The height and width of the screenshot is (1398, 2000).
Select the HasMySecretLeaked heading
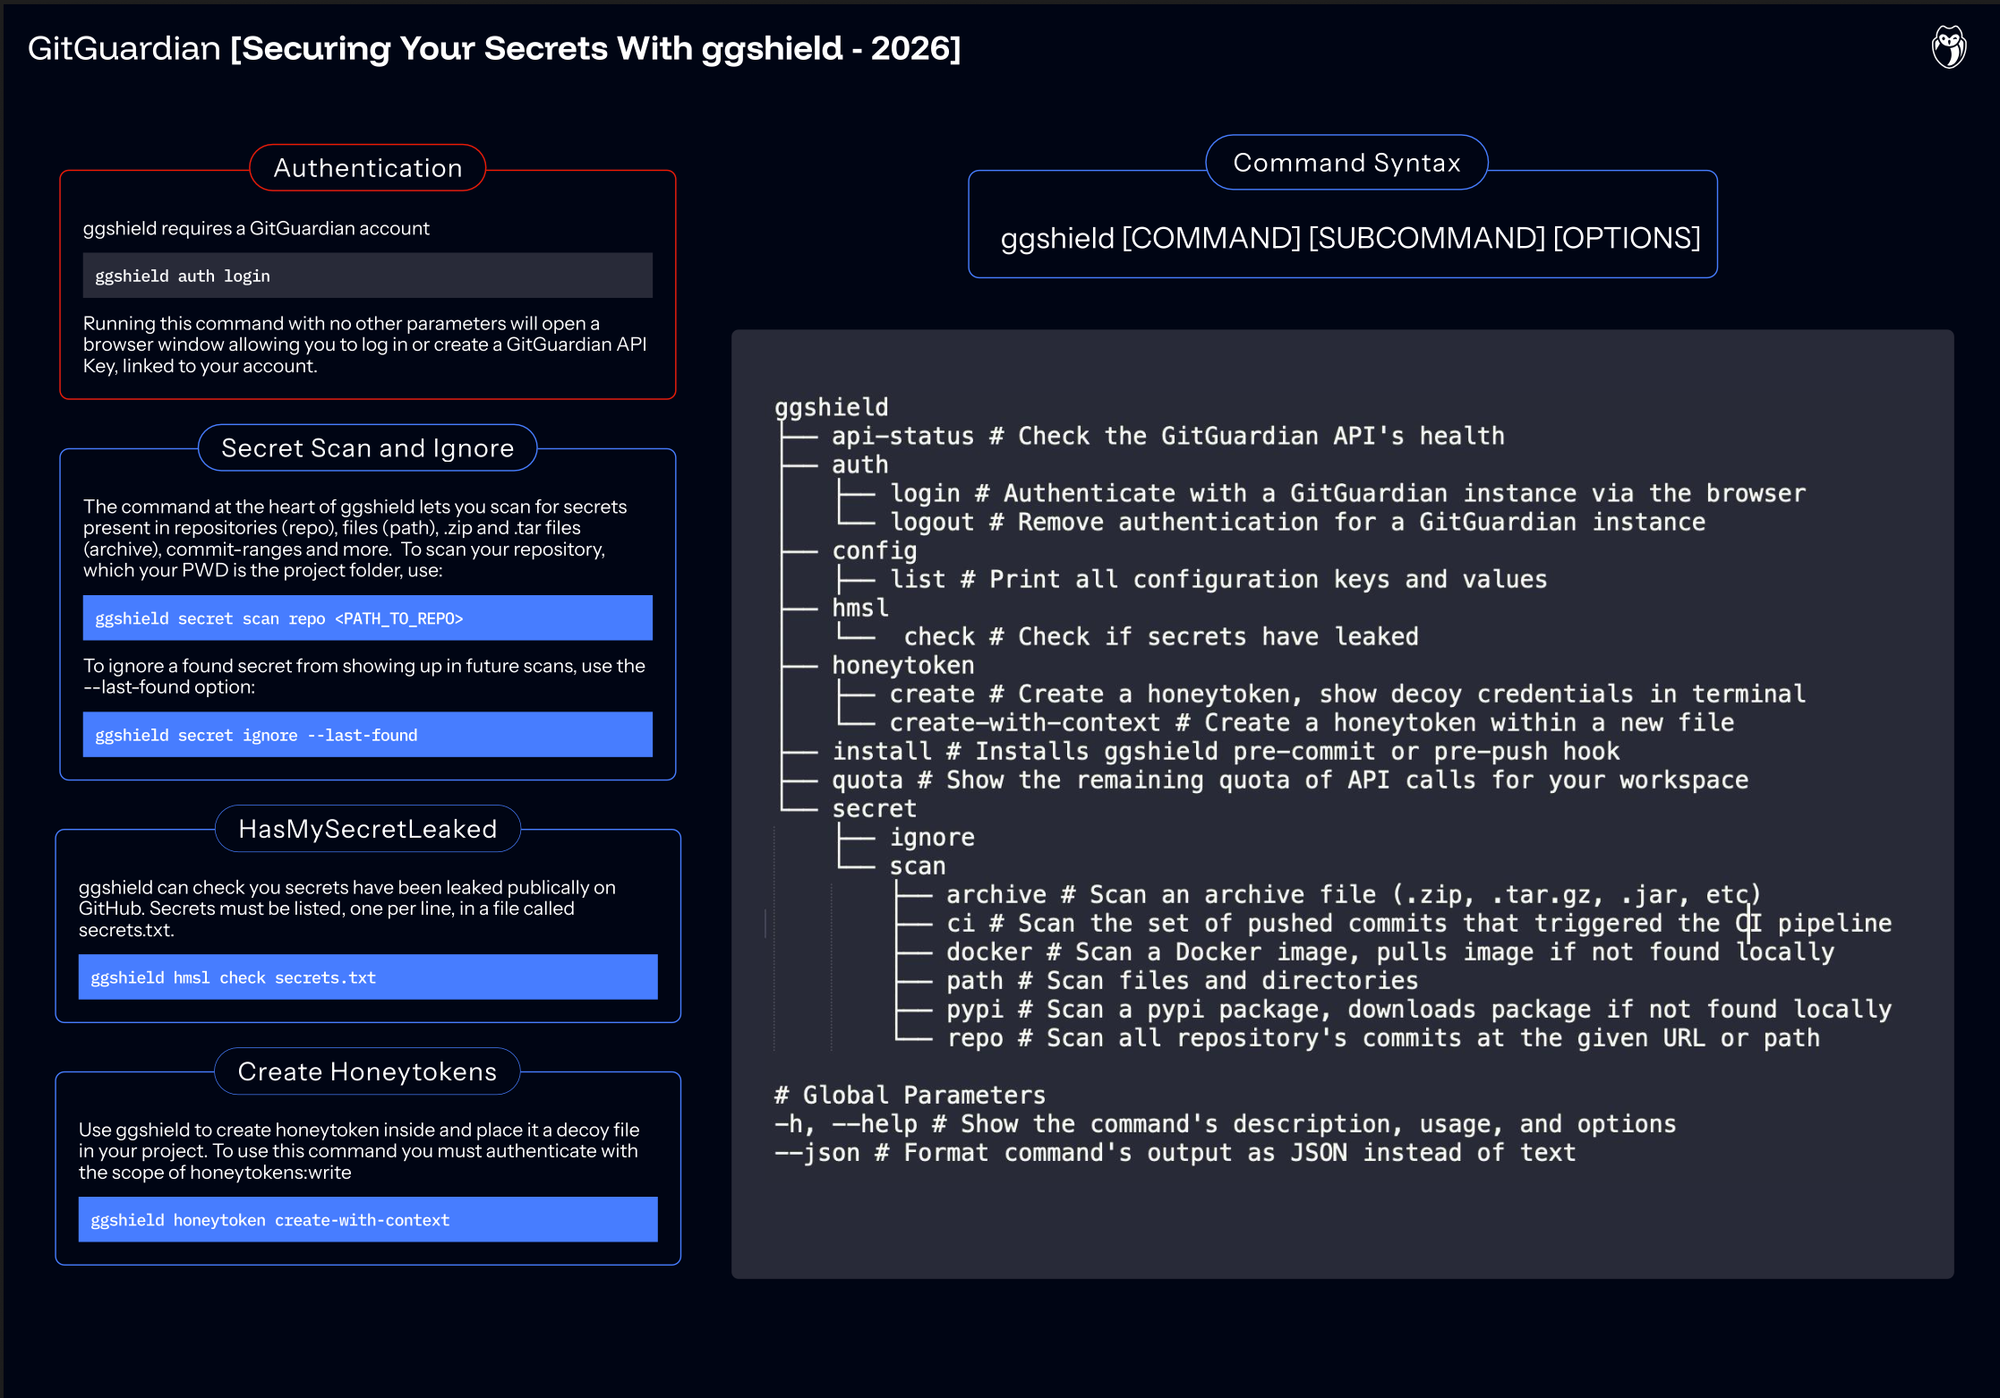[x=367, y=829]
